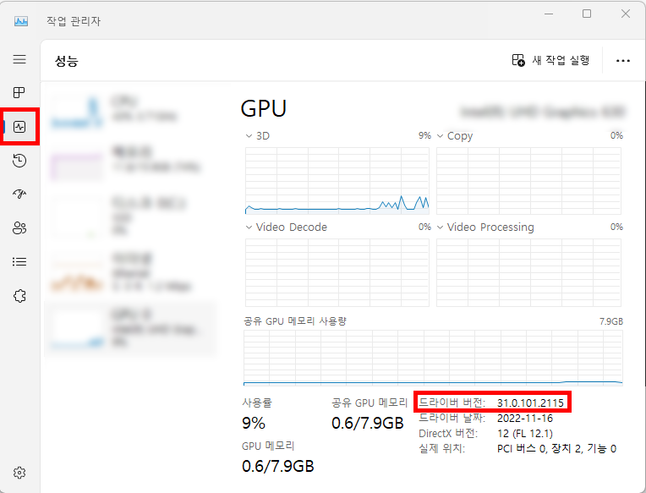Open Task Manager settings gear
This screenshot has height=493, width=646.
coord(19,472)
